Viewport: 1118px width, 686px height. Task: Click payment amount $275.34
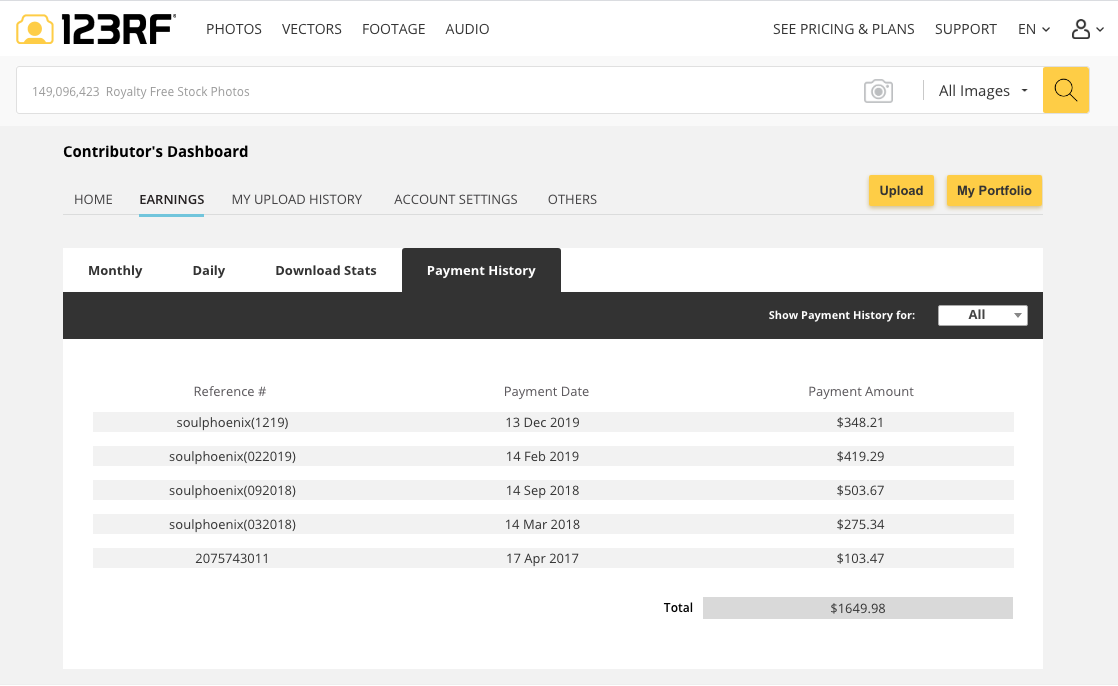pos(860,525)
